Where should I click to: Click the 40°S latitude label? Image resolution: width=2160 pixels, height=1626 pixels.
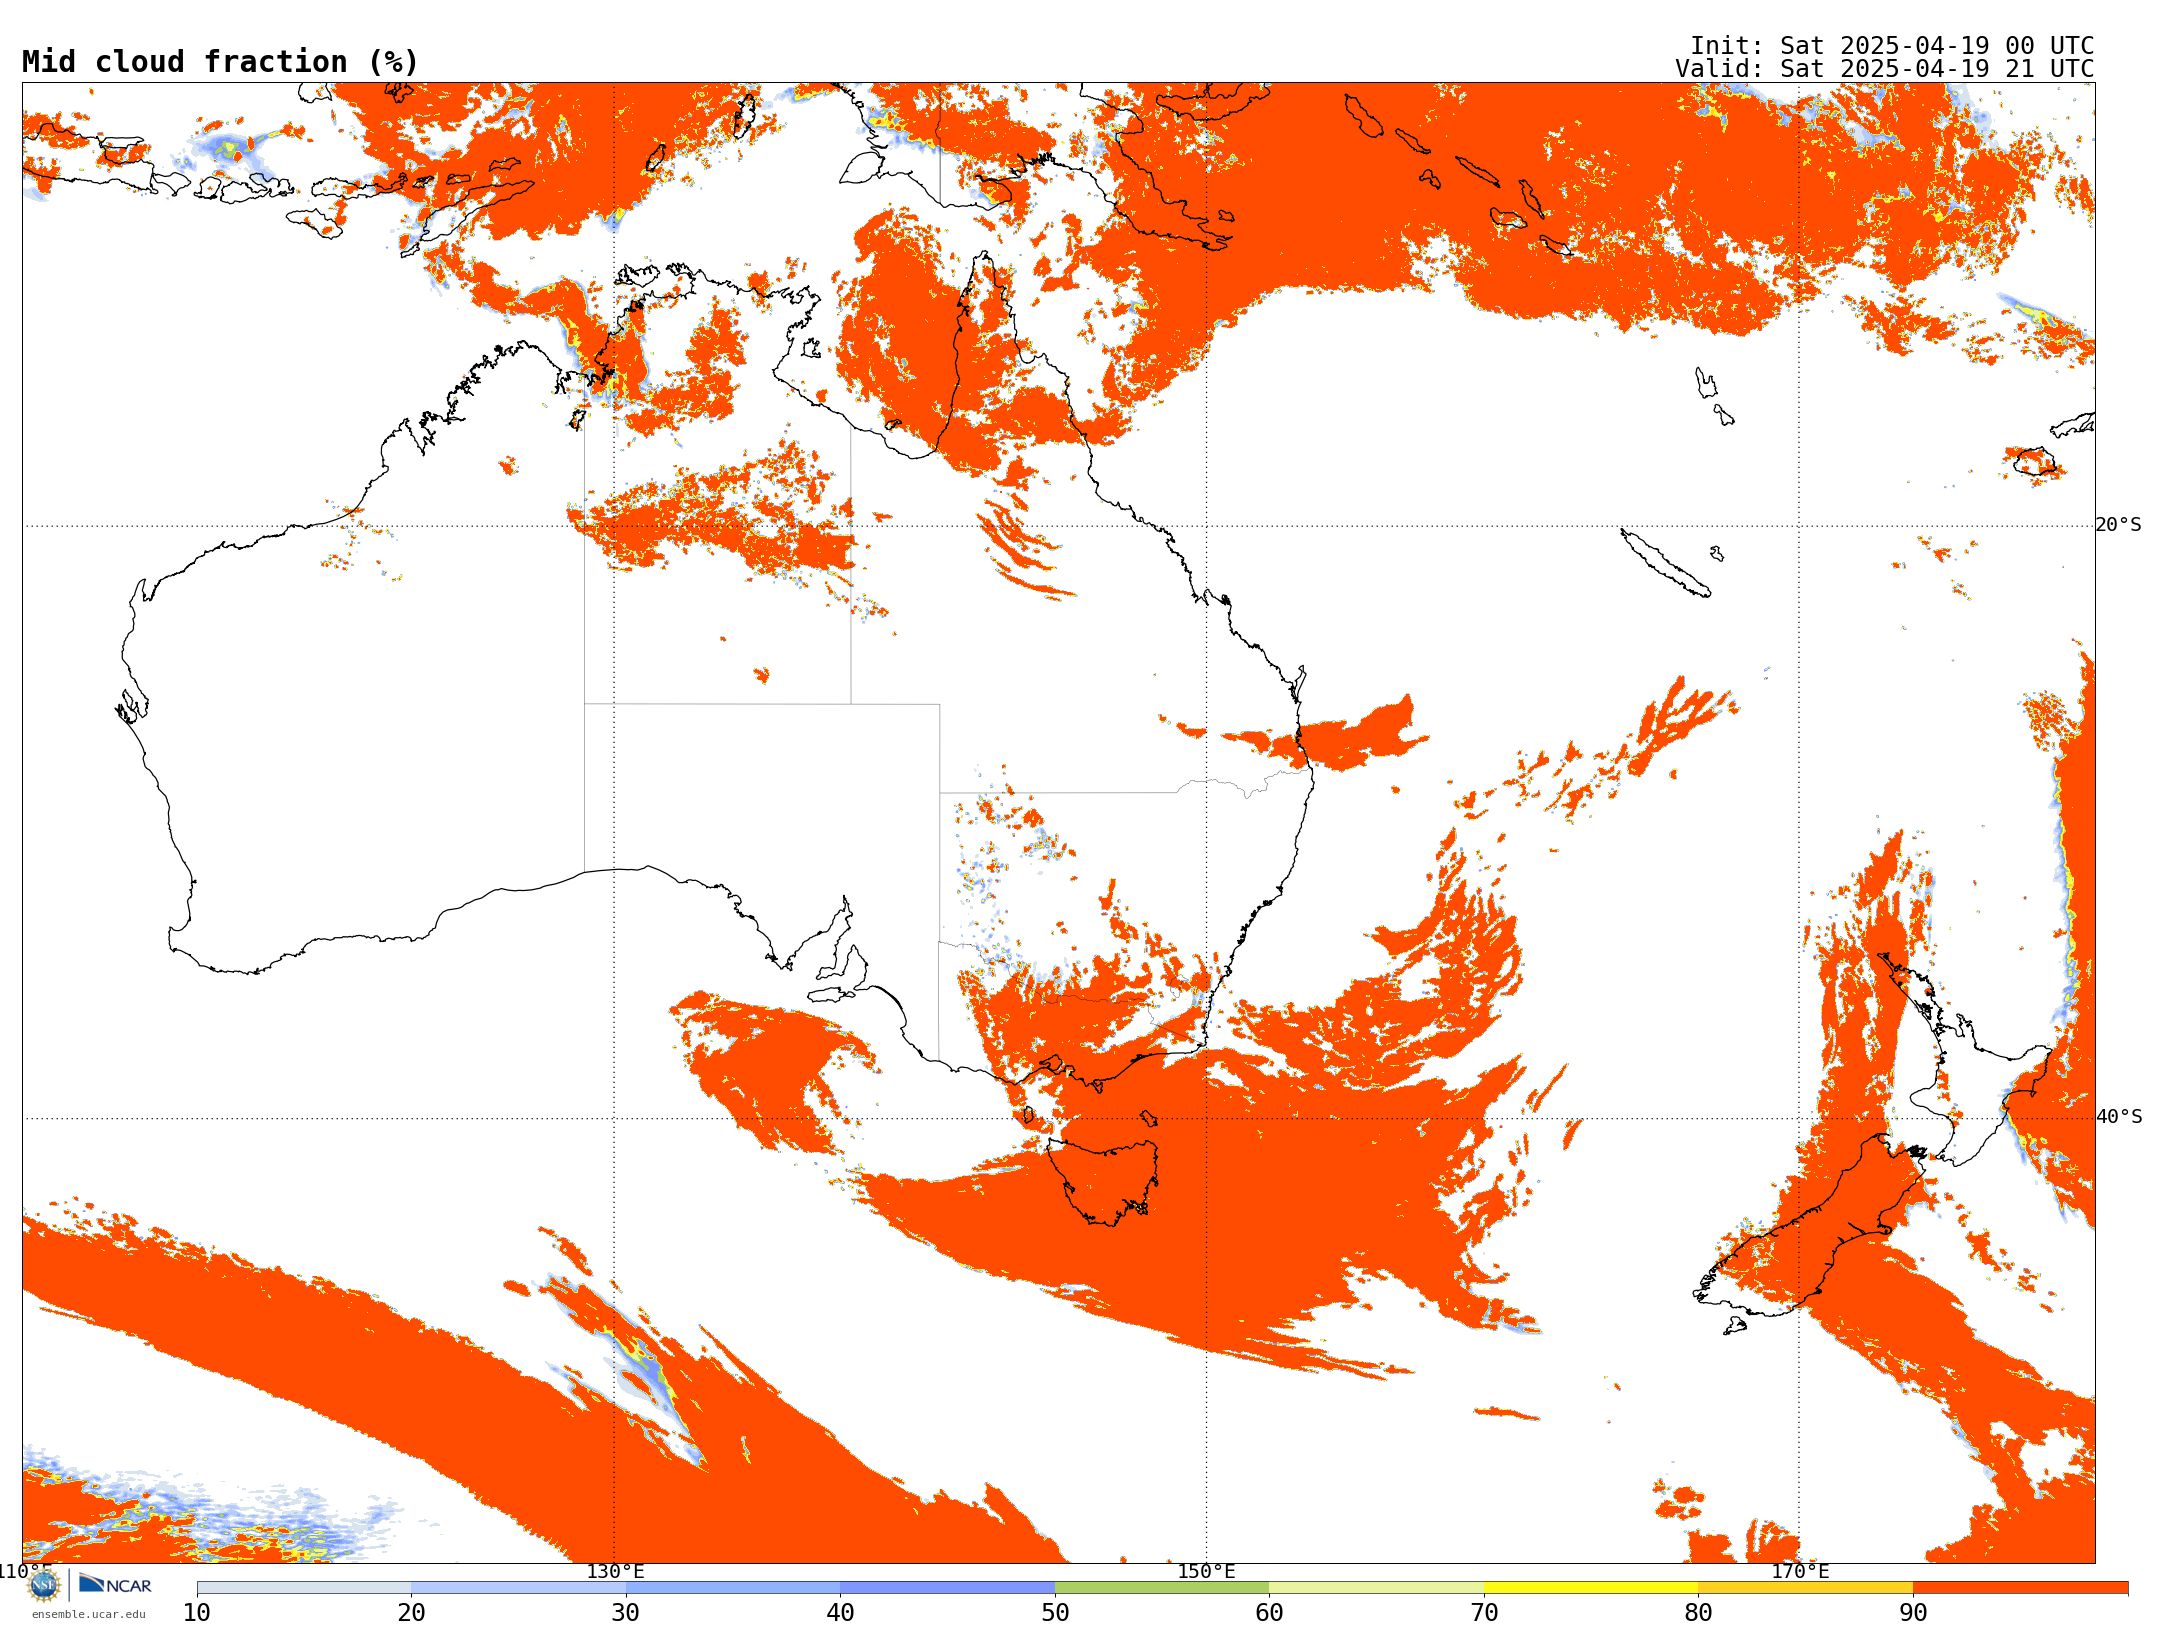2119,1117
